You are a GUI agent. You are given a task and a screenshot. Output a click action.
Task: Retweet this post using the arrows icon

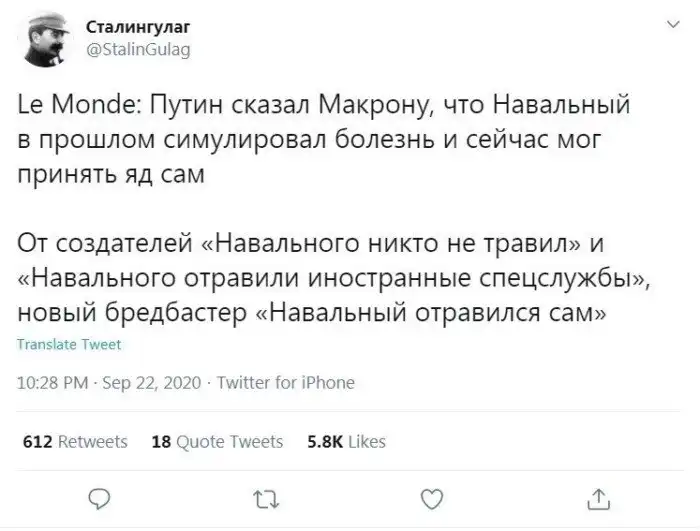pos(265,497)
